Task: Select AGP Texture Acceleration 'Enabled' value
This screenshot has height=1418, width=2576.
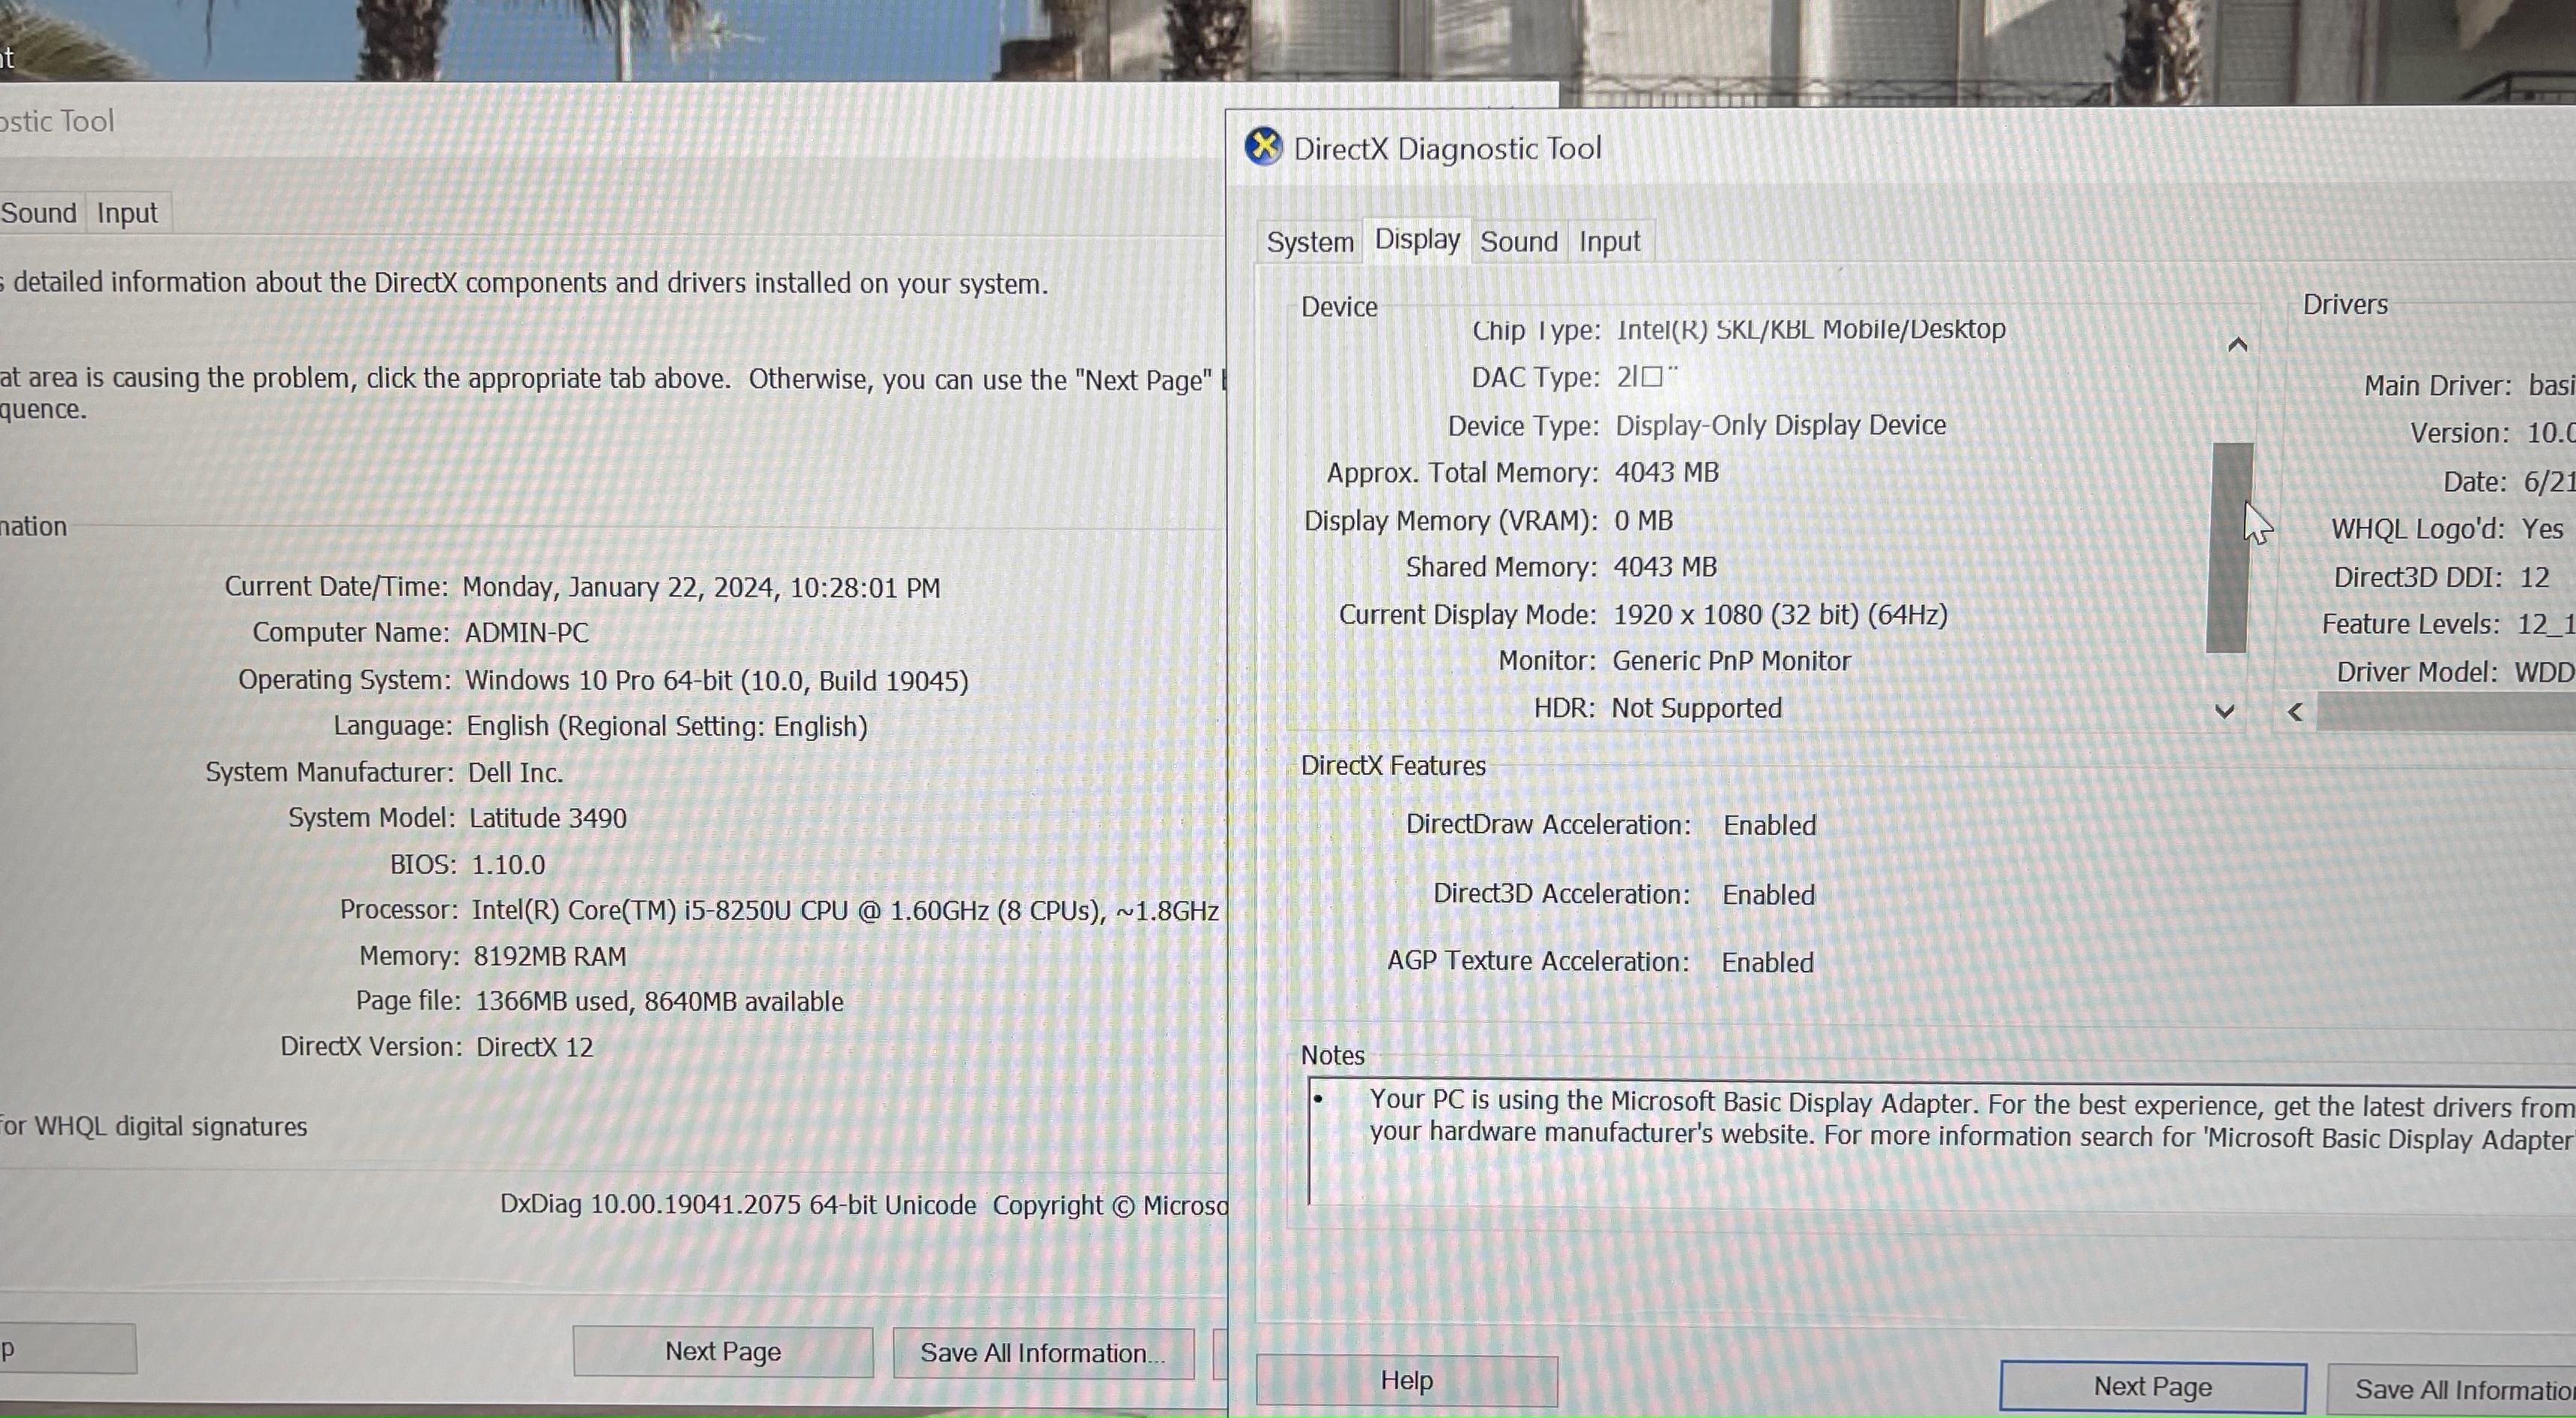Action: 1767,962
